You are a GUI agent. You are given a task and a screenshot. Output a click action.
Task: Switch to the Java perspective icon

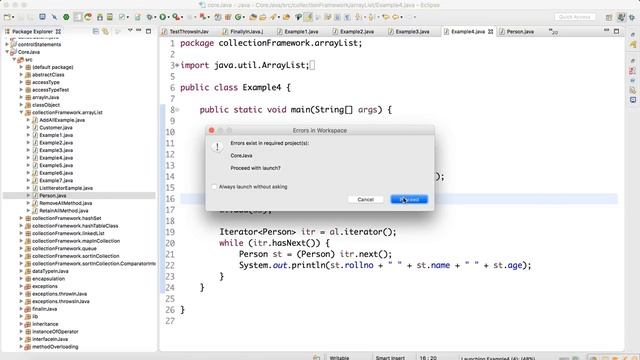point(621,17)
